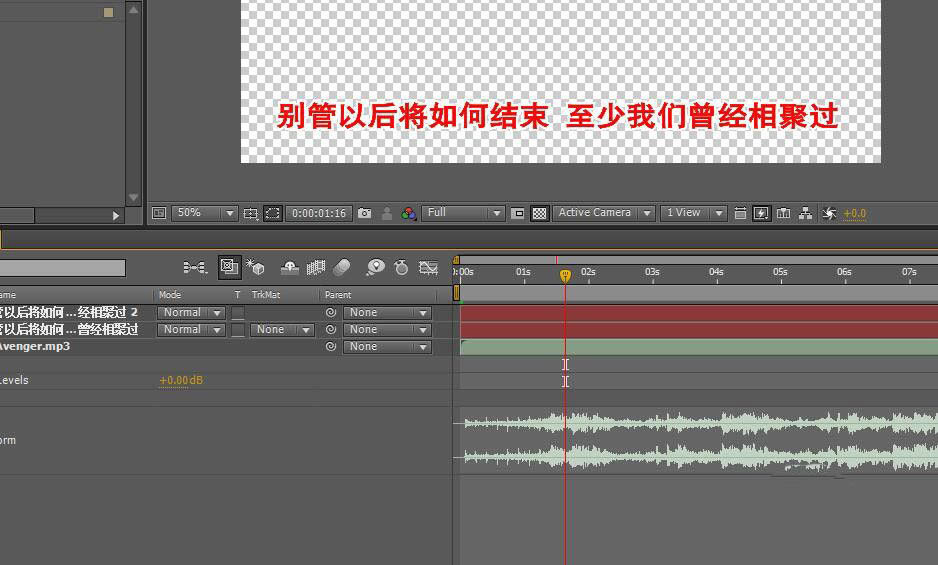Toggle the Live Update button

pyautogui.click(x=229, y=267)
